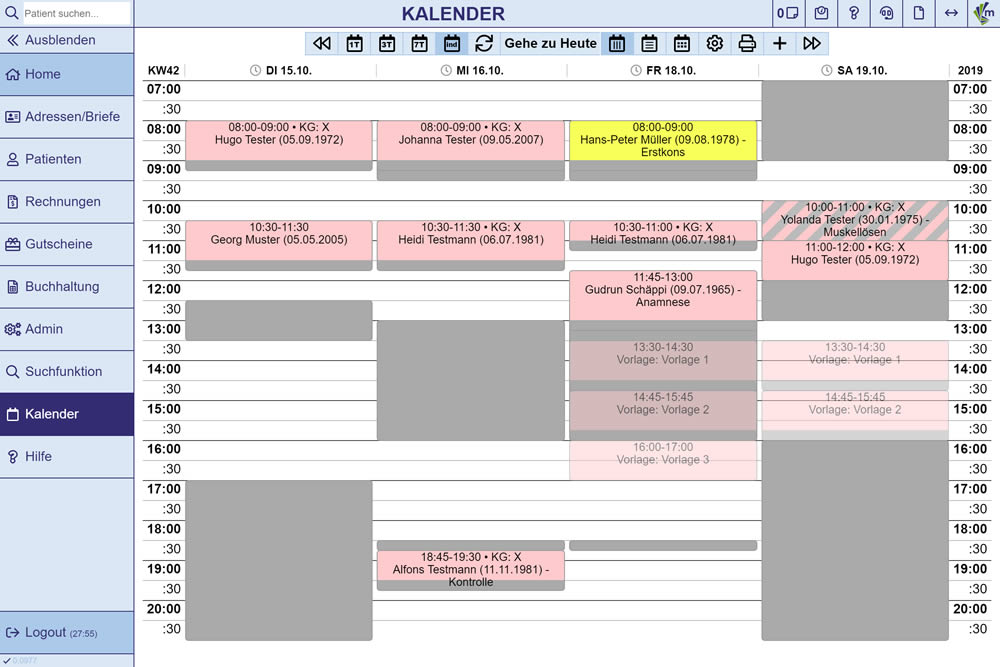Toggle the column calendar layout
Image resolution: width=1000 pixels, height=667 pixels.
617,43
